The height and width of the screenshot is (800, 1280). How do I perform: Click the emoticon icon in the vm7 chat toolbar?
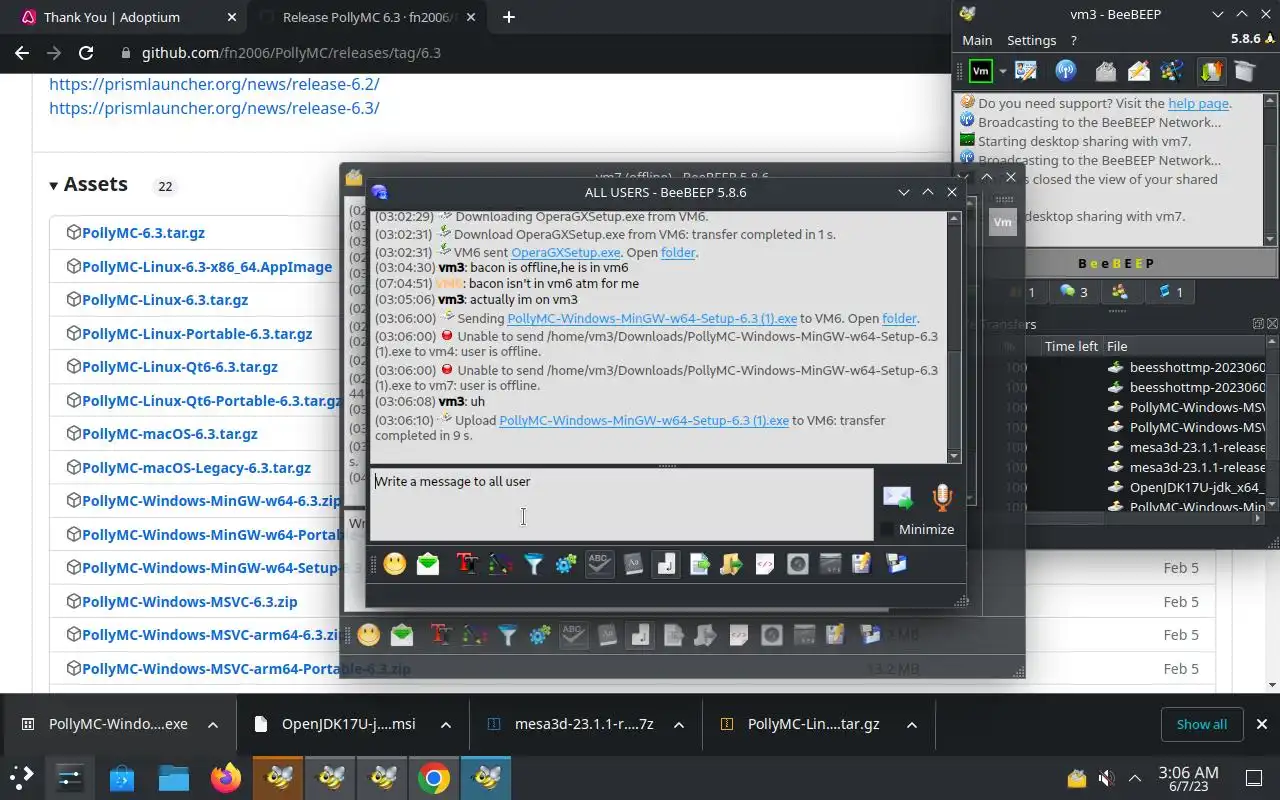(369, 635)
